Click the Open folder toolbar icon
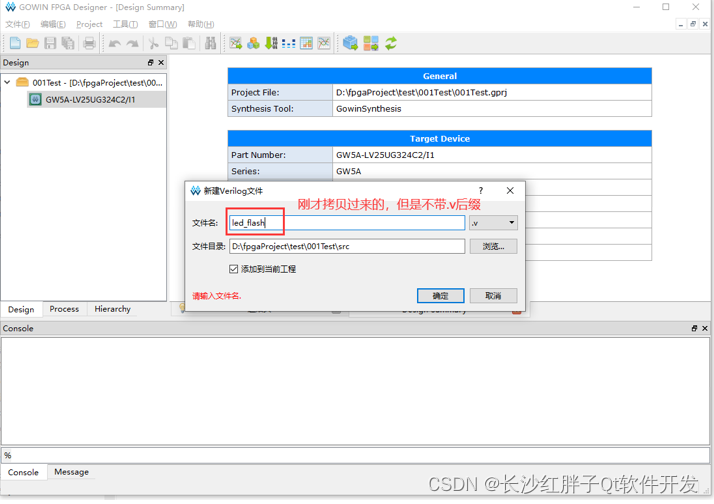The image size is (714, 504). [32, 43]
